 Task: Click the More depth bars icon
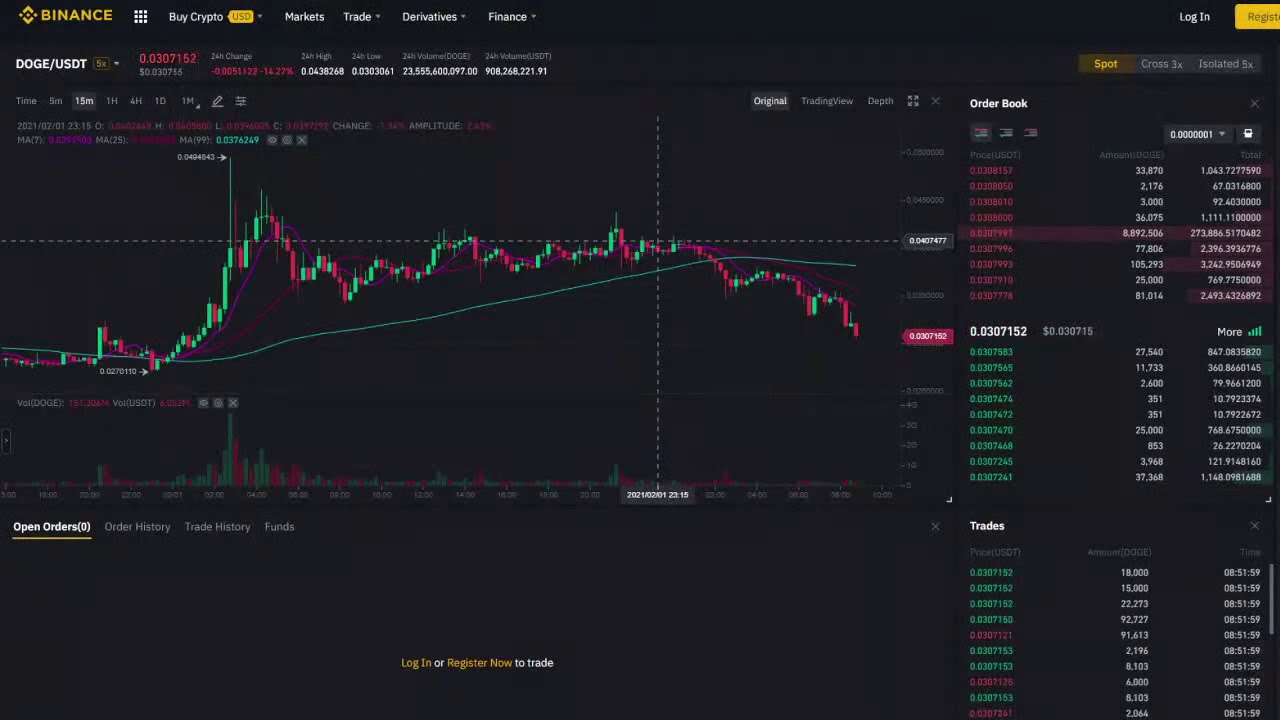[x=1255, y=331]
